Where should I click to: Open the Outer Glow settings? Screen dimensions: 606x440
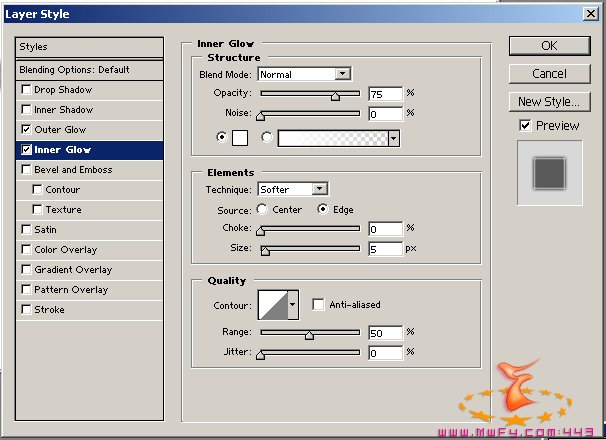[x=60, y=130]
